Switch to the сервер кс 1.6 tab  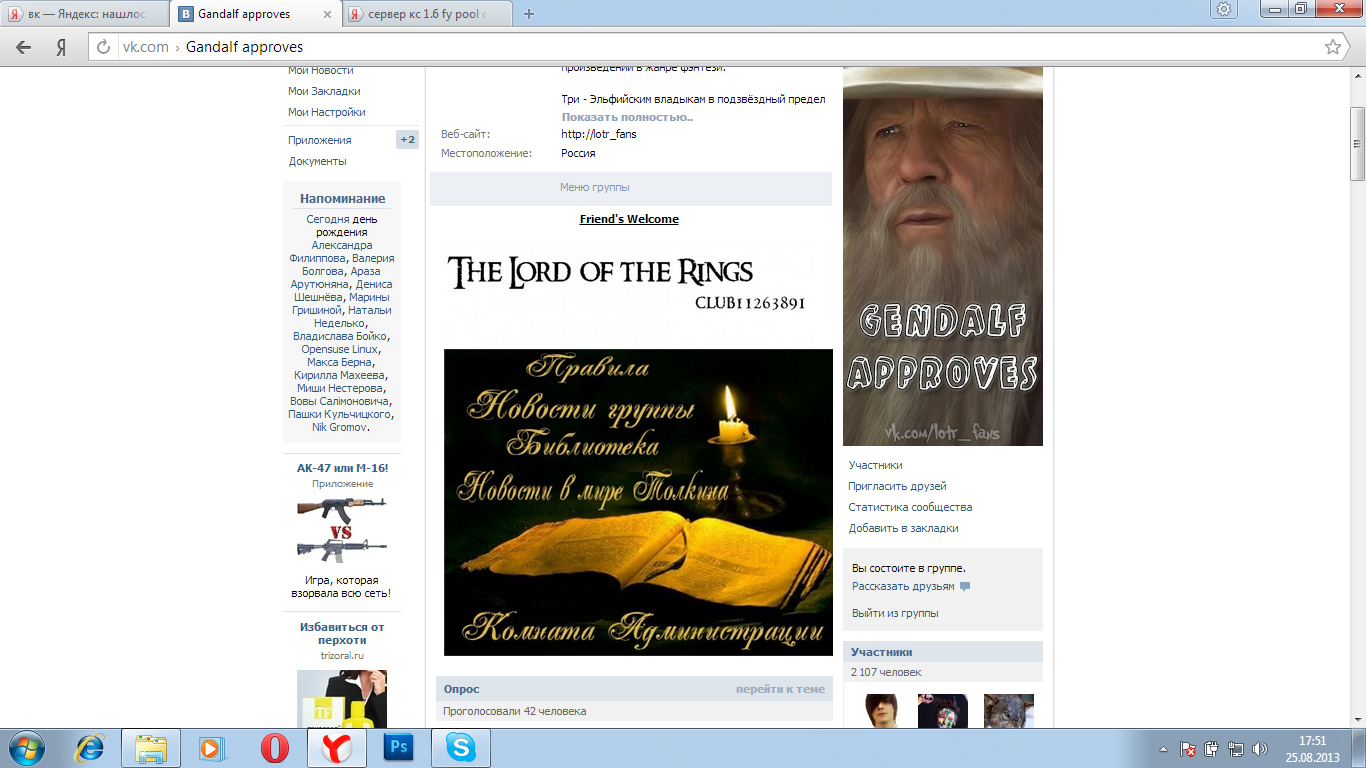pos(428,15)
